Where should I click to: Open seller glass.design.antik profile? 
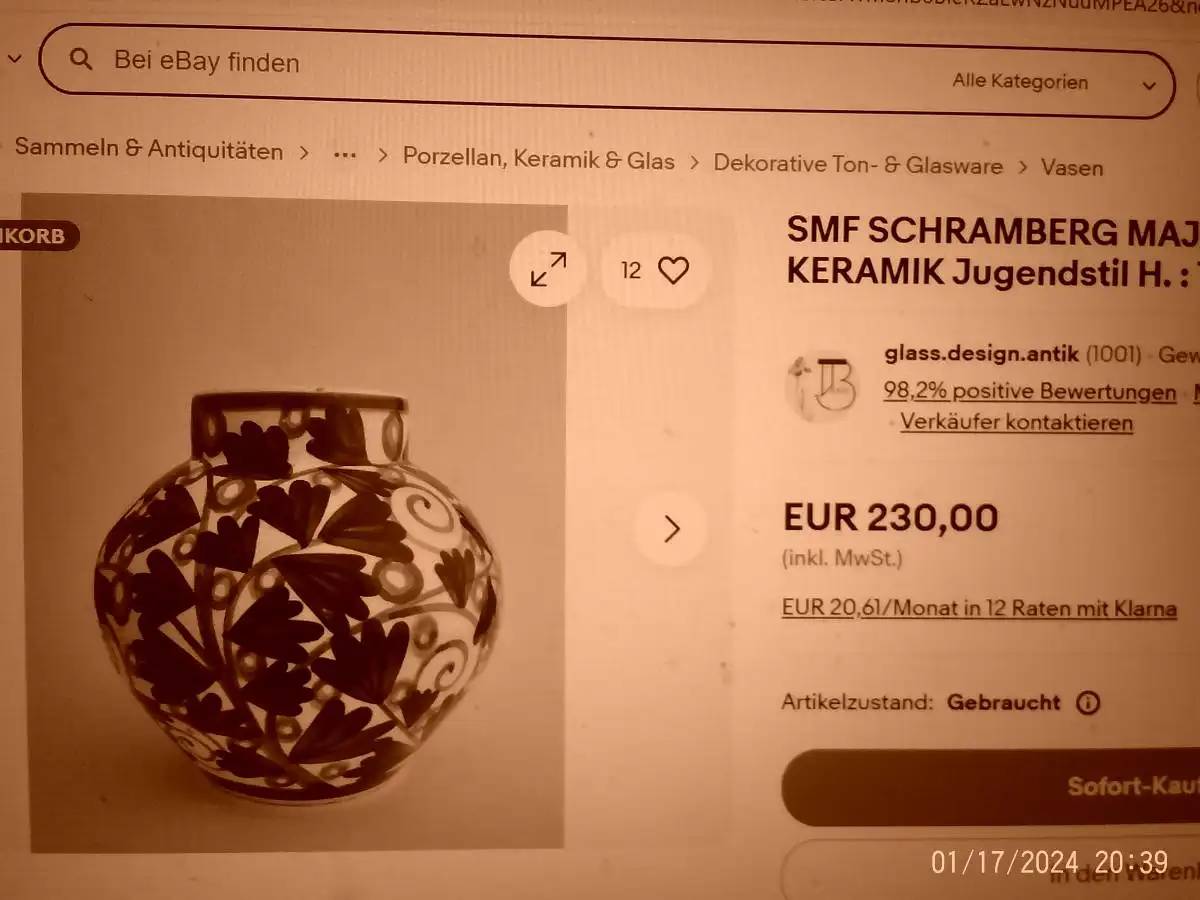pyautogui.click(x=982, y=353)
